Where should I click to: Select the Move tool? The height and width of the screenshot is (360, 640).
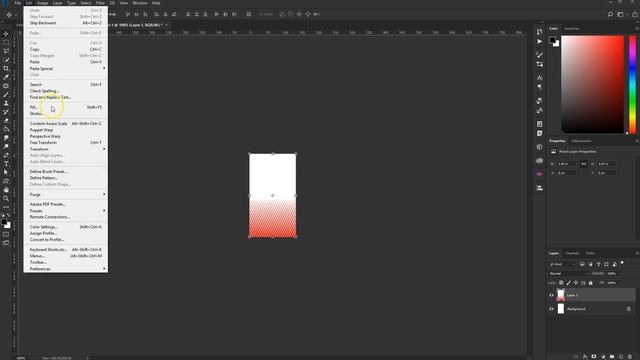point(6,33)
